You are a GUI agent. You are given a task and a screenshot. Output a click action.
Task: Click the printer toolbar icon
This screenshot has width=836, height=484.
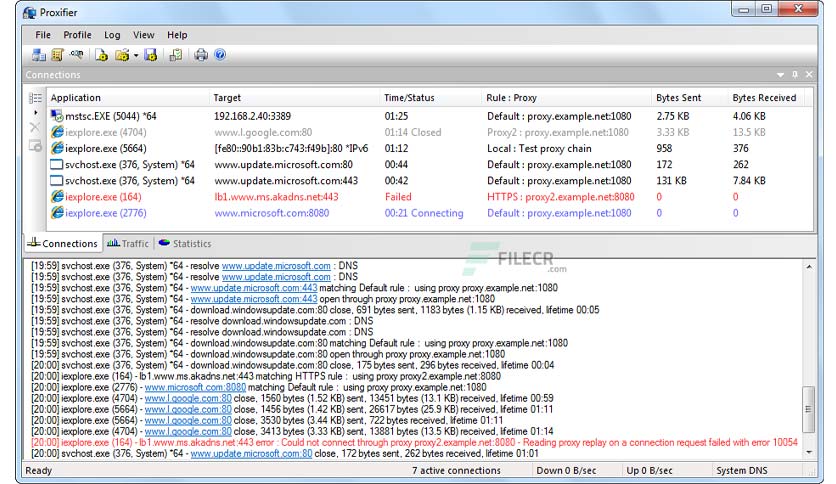(x=201, y=55)
